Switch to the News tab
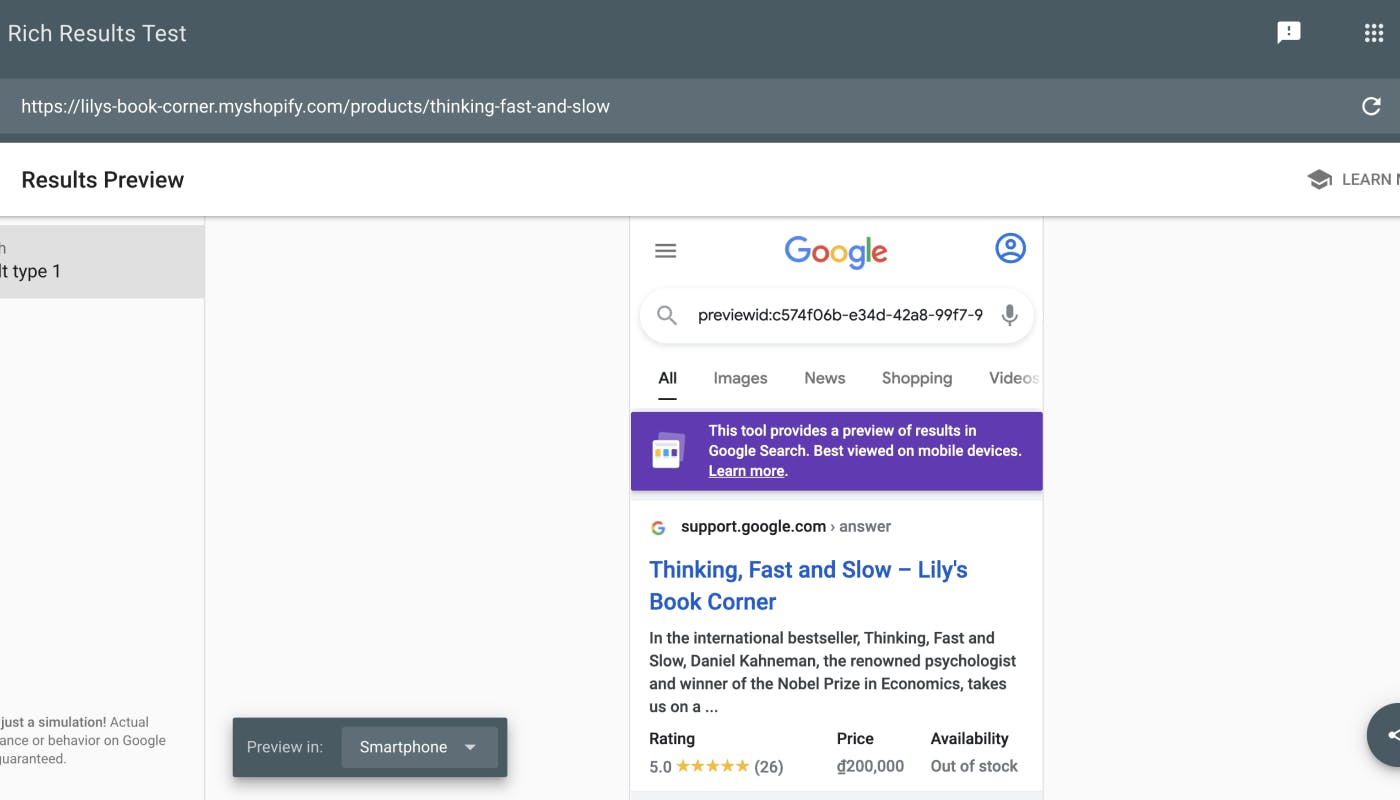Screen dimensions: 1400x800 coord(824,378)
